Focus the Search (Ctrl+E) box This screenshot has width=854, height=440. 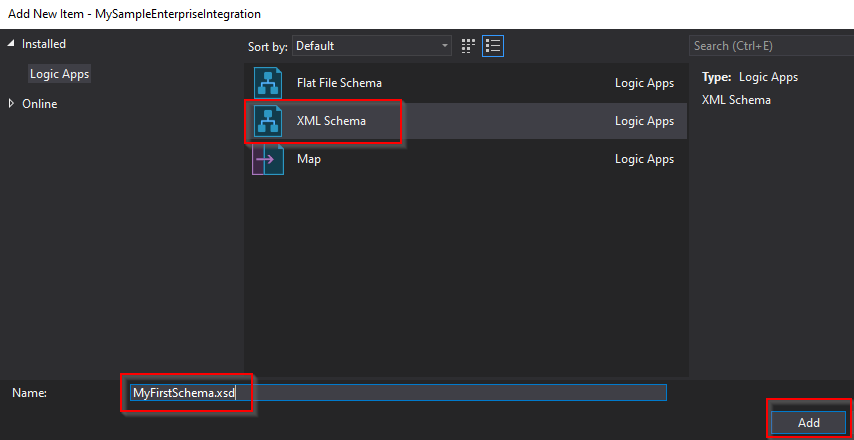click(770, 46)
